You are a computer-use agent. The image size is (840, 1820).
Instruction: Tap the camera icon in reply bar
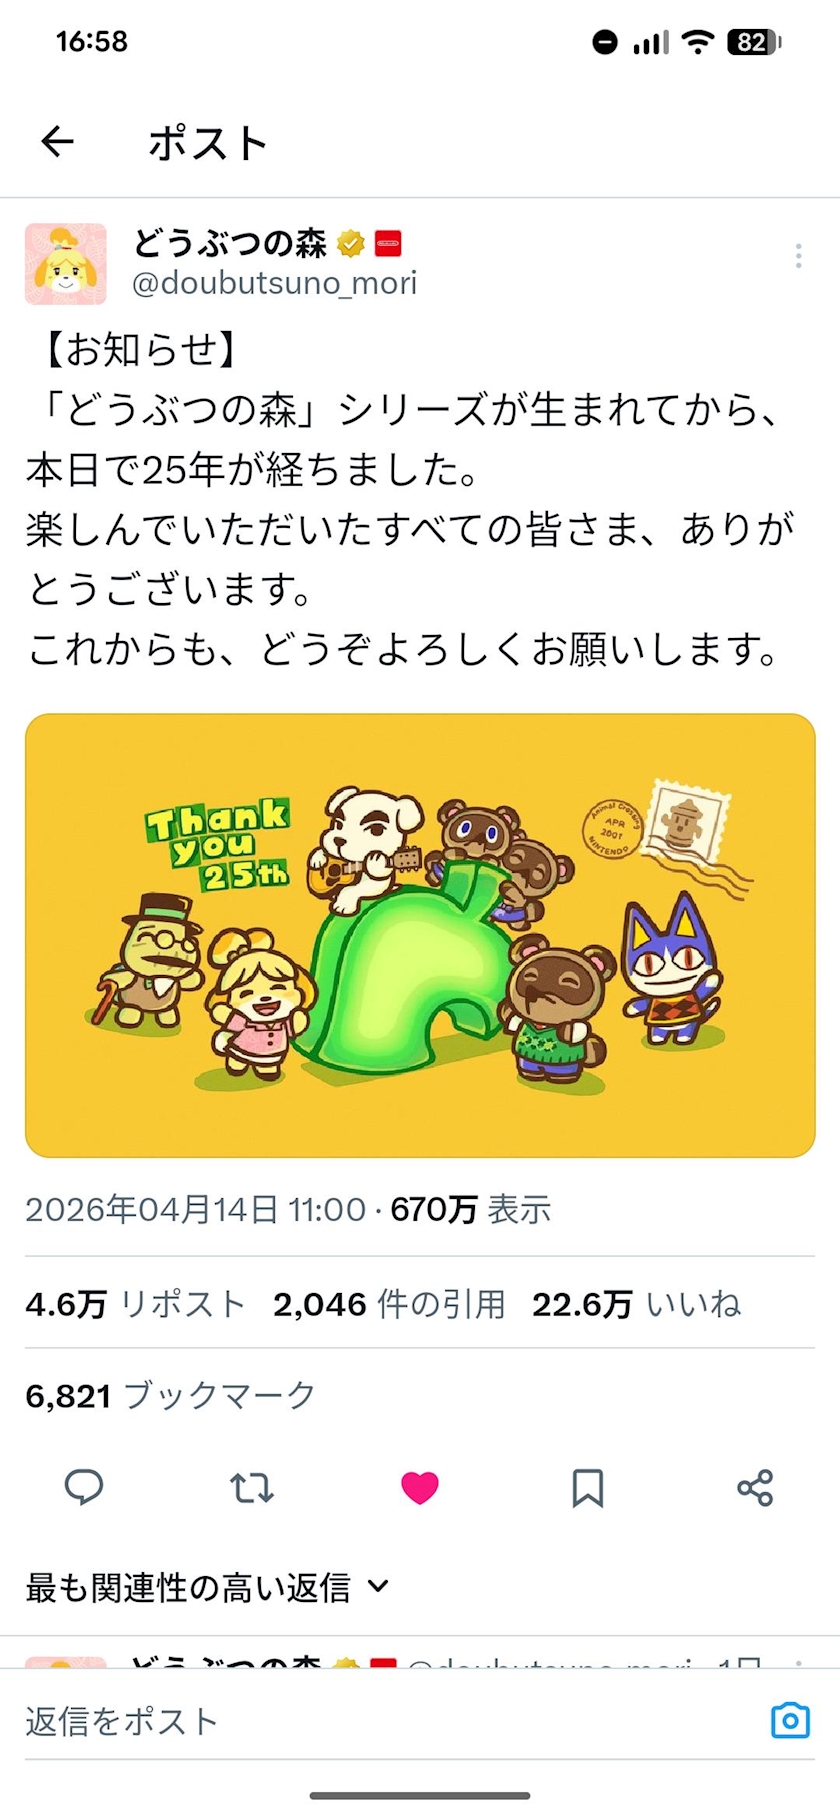click(790, 1720)
